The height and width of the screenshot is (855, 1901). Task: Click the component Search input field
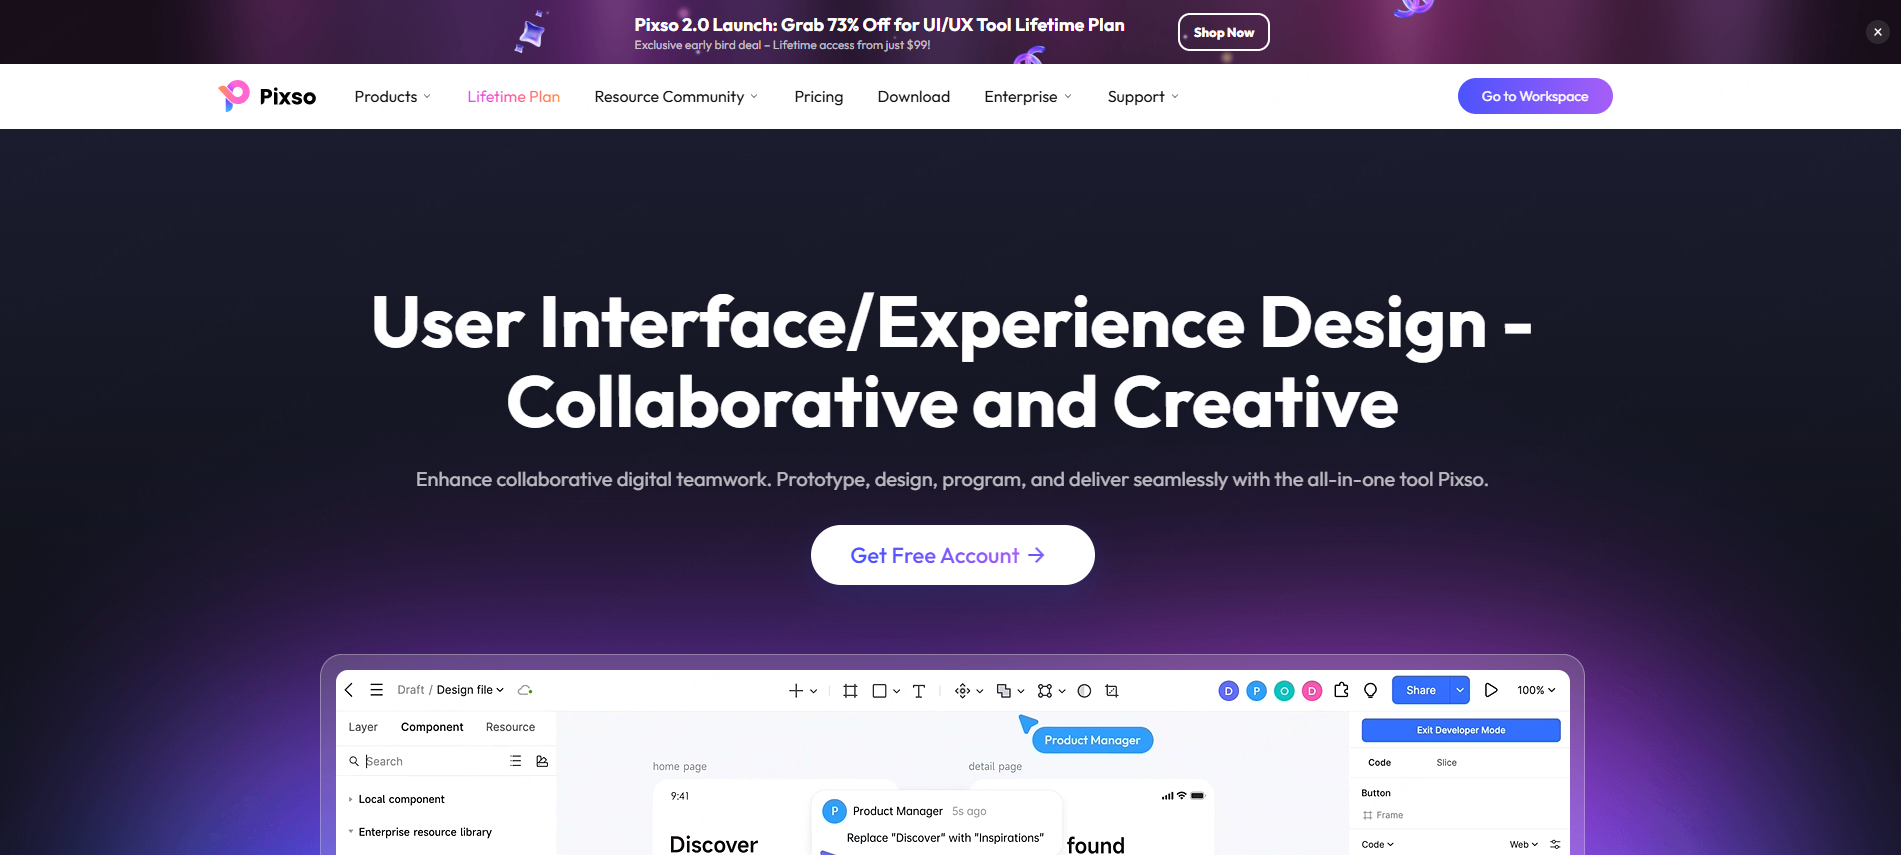[x=430, y=761]
